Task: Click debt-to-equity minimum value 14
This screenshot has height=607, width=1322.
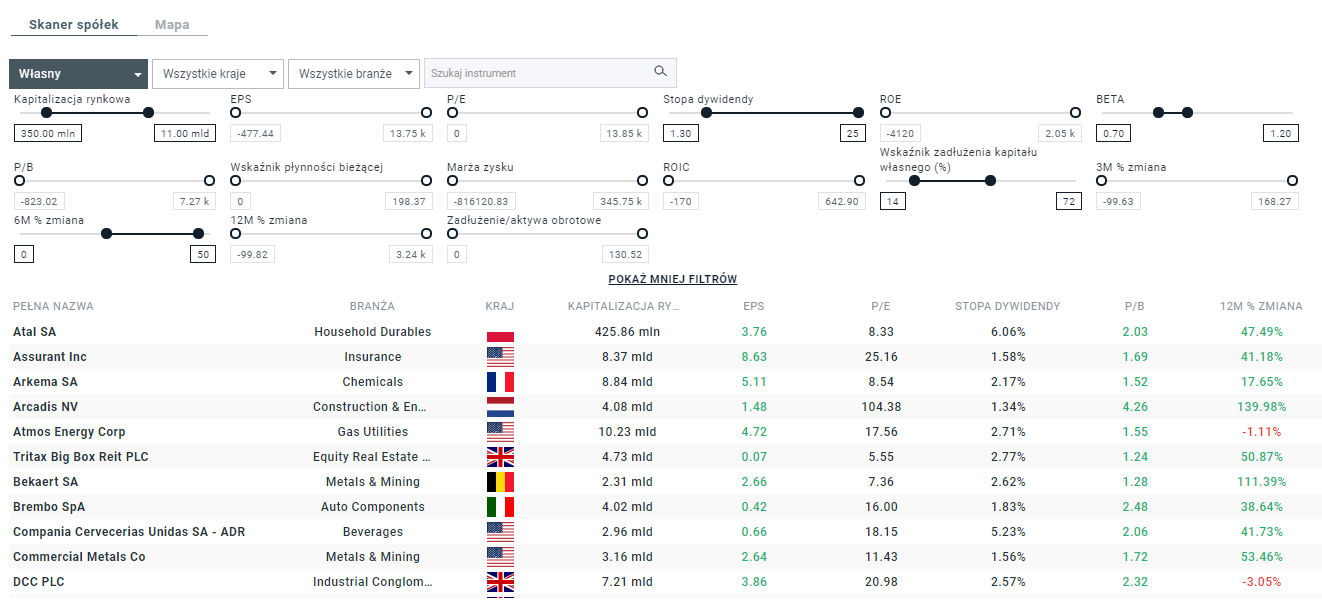Action: pyautogui.click(x=892, y=201)
